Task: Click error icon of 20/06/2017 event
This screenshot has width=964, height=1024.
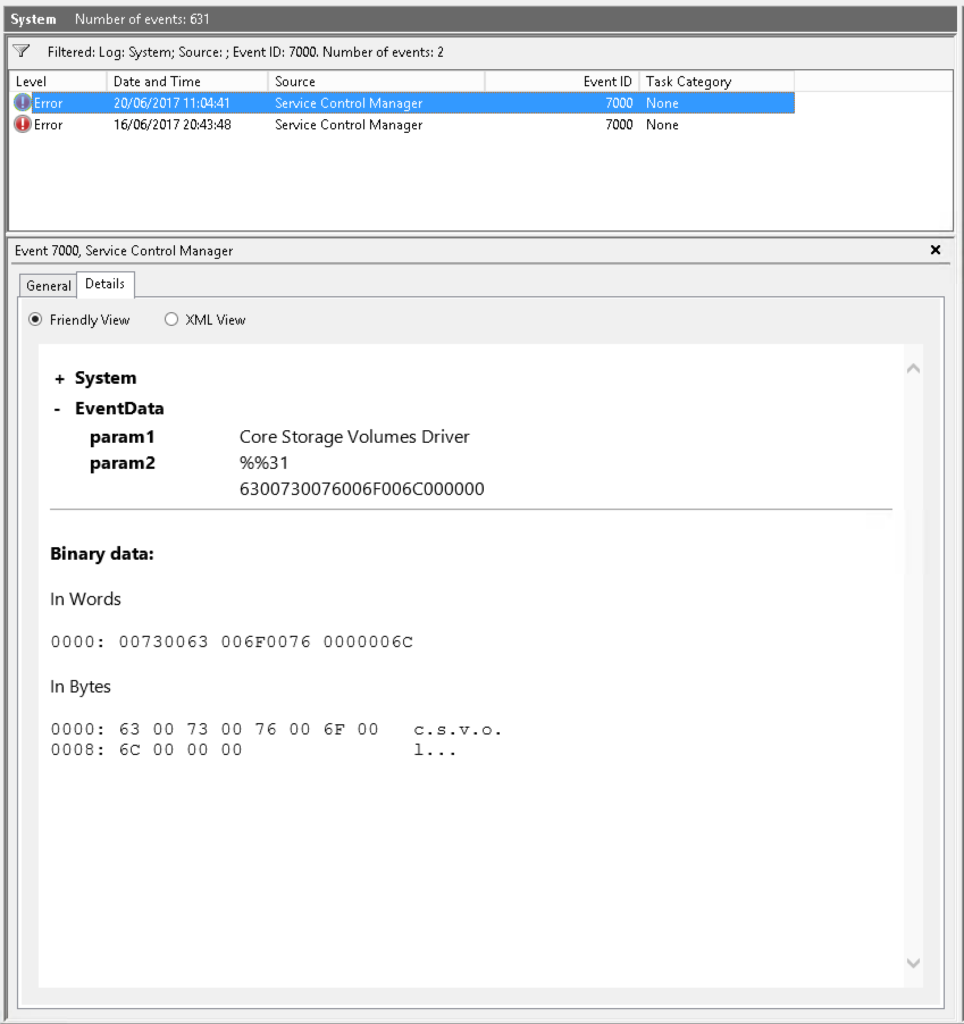Action: [x=22, y=103]
